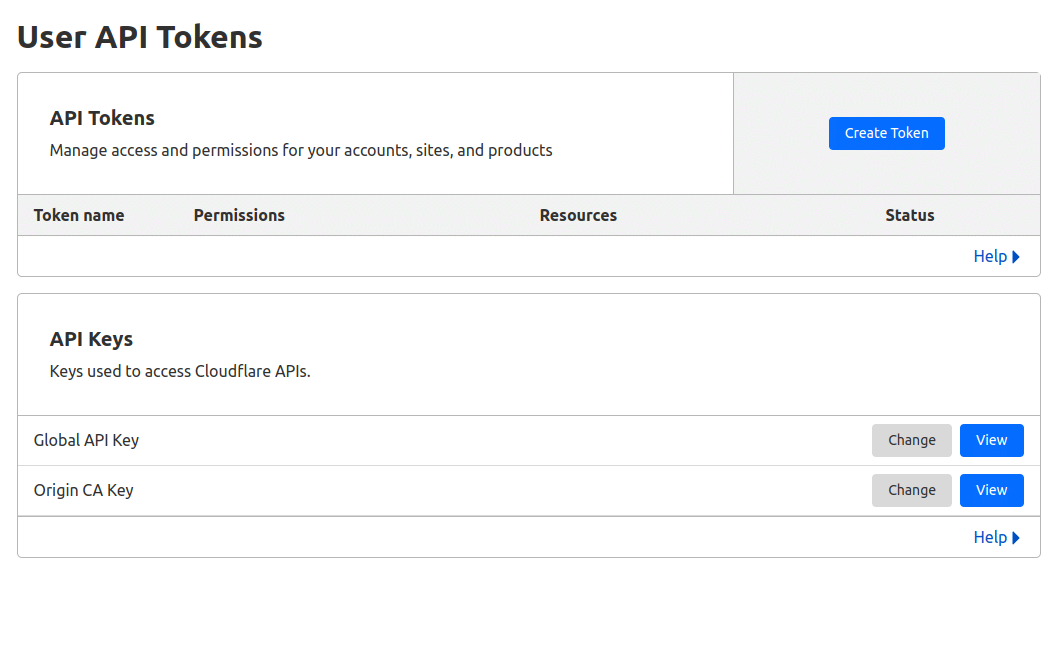
Task: Open Help for the API Keys section
Action: pos(989,537)
